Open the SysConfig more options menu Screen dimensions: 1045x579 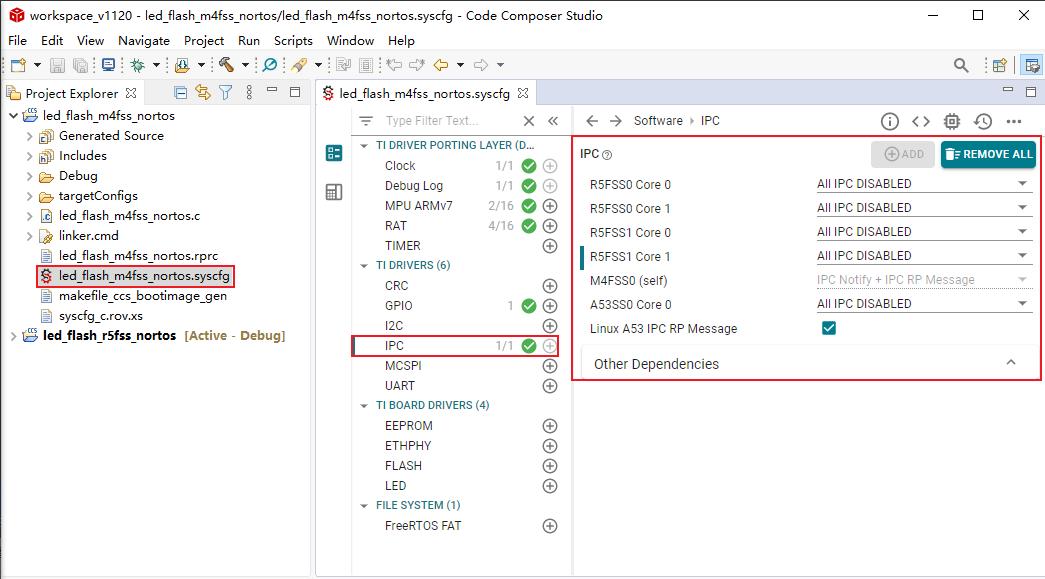pyautogui.click(x=1014, y=121)
